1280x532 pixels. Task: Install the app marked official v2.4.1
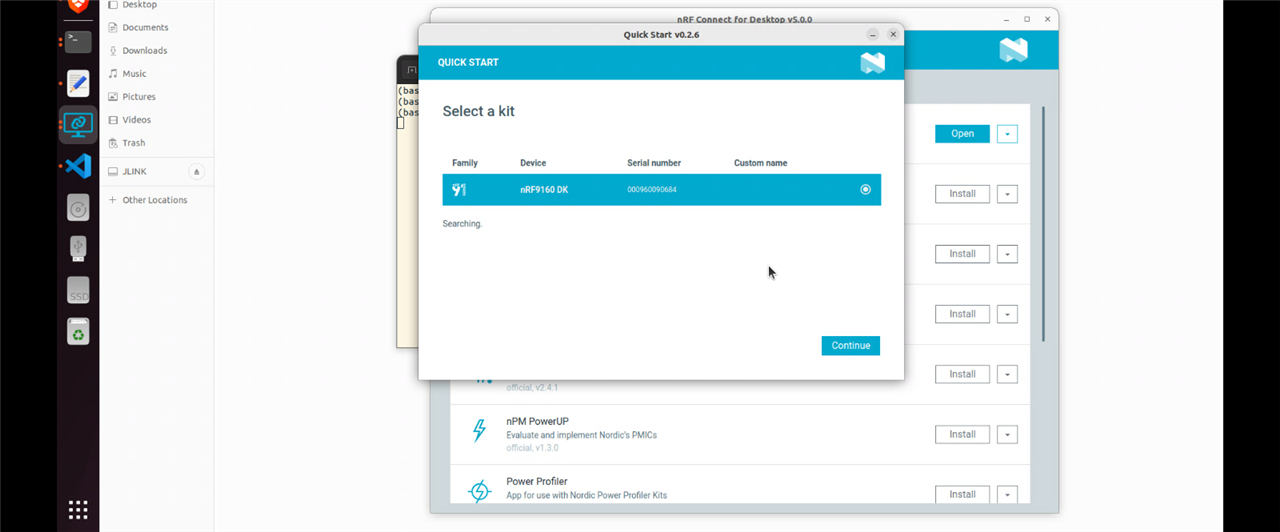pos(962,374)
